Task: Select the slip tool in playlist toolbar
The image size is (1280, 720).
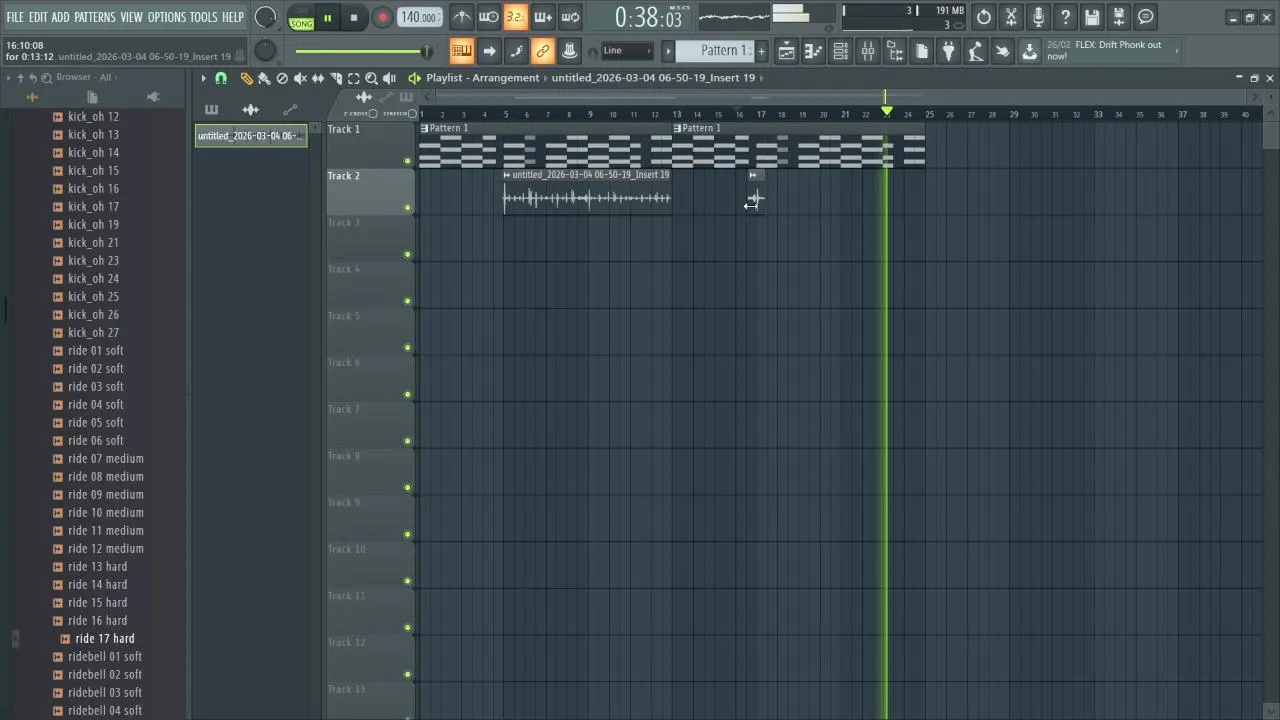Action: (x=318, y=78)
